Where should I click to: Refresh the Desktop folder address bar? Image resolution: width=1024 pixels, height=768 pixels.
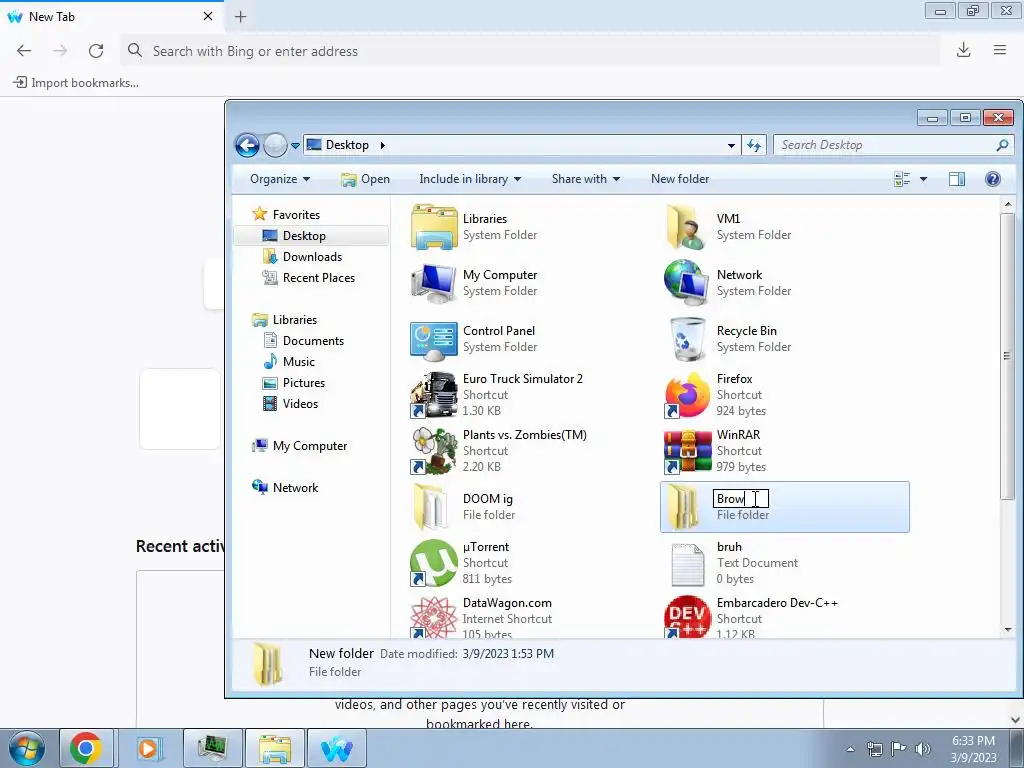pyautogui.click(x=754, y=145)
